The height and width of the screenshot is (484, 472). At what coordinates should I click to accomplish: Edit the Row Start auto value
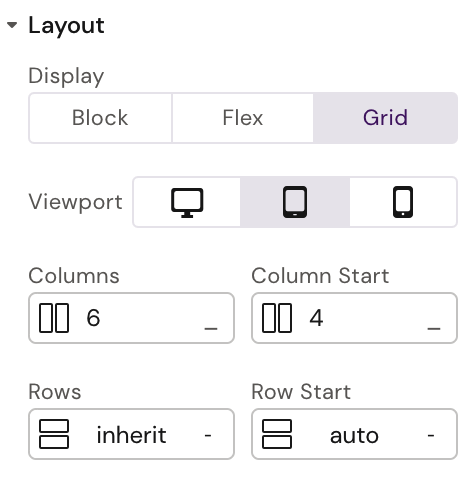(x=354, y=435)
